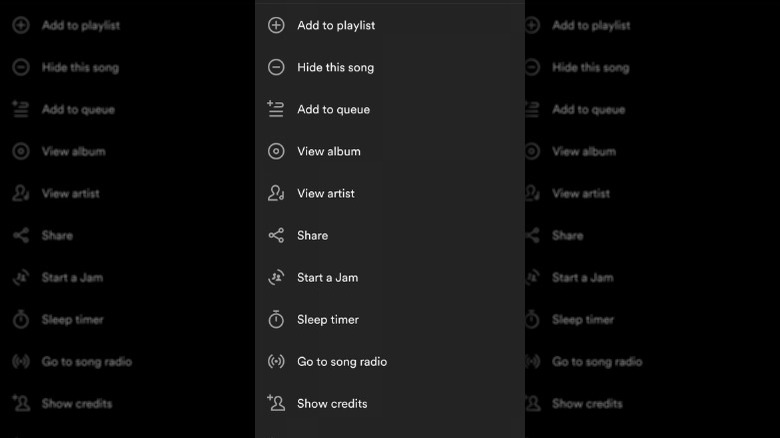Image resolution: width=780 pixels, height=438 pixels.
Task: Select the 'Add to queue' option label
Action: [x=333, y=109]
